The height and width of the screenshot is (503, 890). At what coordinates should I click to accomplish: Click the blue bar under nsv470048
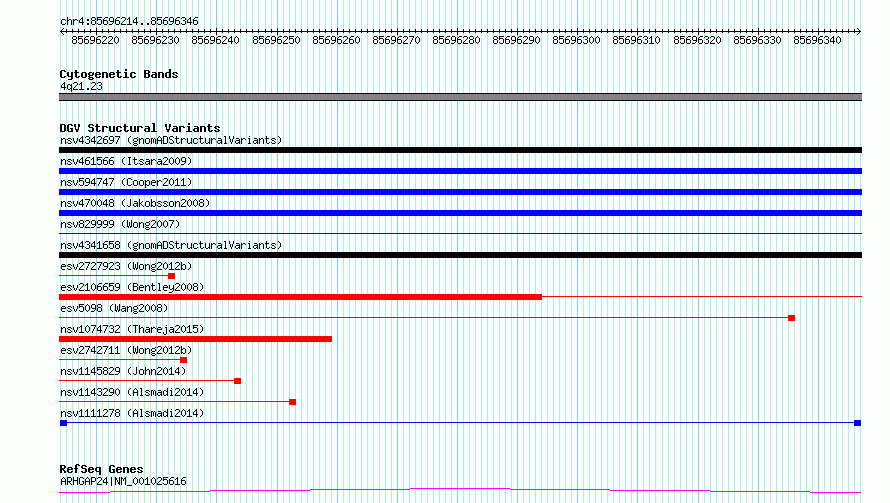(460, 213)
